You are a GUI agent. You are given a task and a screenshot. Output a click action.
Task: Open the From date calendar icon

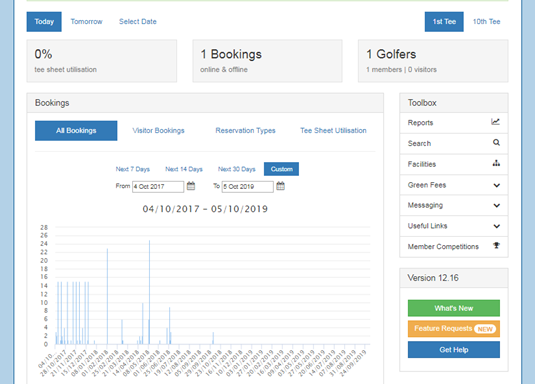pyautogui.click(x=191, y=186)
